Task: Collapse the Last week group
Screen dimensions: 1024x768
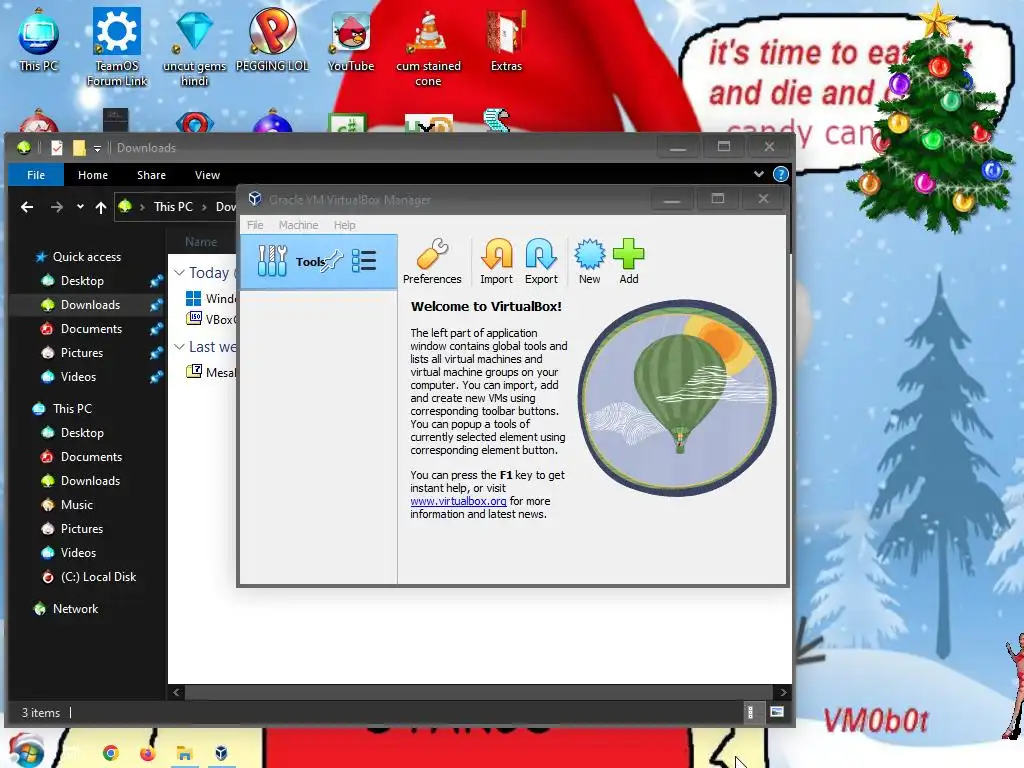Action: tap(180, 347)
